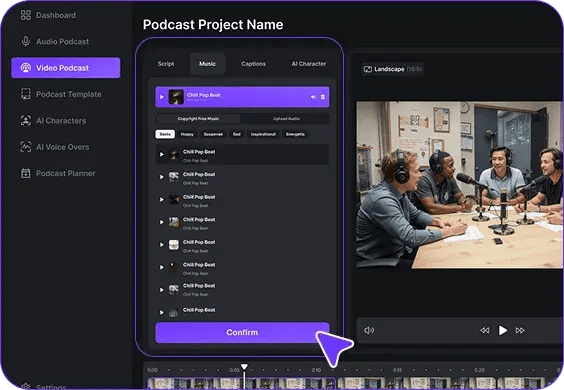Filter music by Inspirational
This screenshot has width=564, height=390.
click(263, 134)
